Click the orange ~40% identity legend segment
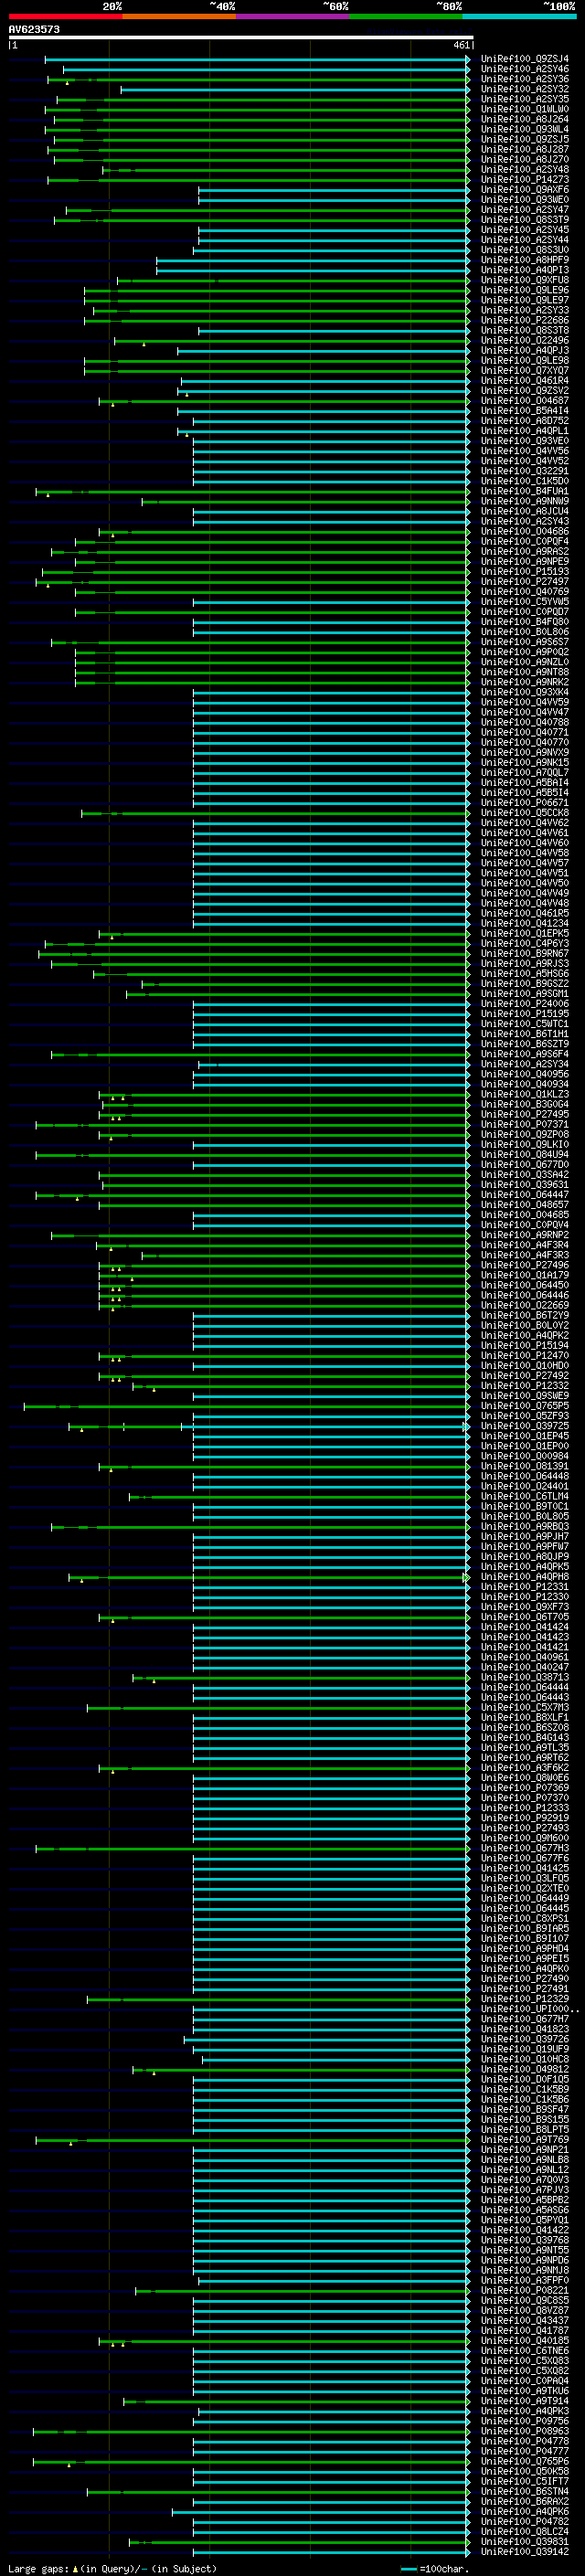Viewport: 585px width, 2576px height. coord(179,16)
